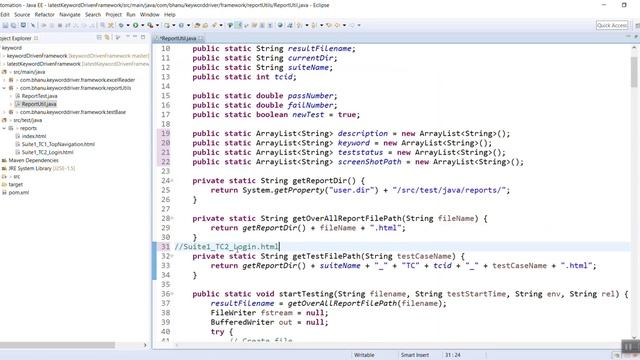Click the Save All toolbar icon

tap(13, 25)
